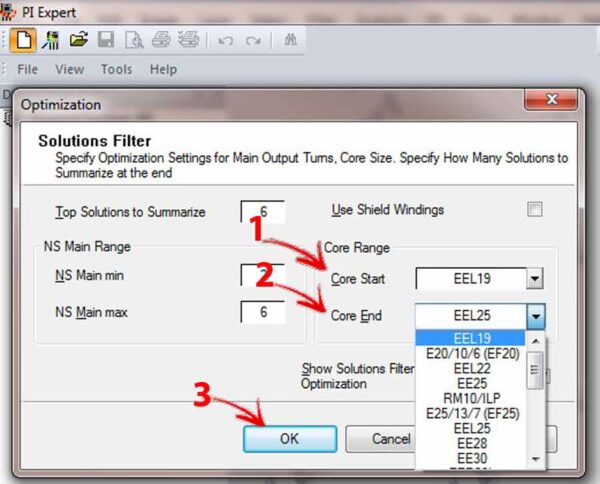Choose RM10/ILP in the core list
The width and height of the screenshot is (600, 484).
471,398
